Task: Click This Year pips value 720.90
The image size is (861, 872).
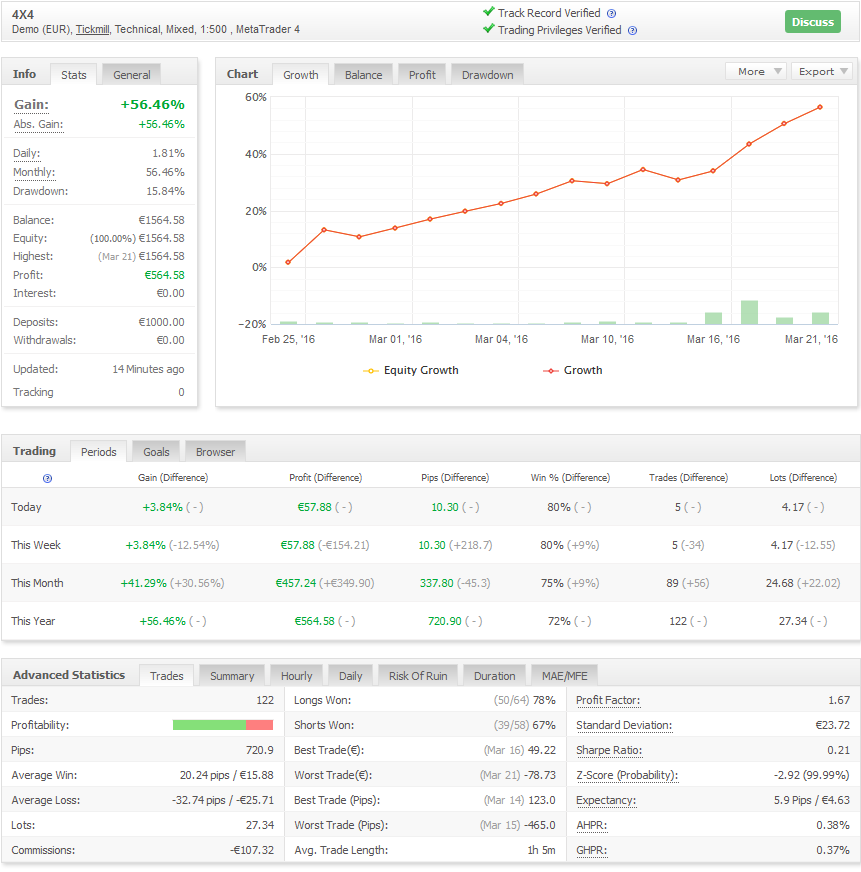Action: click(x=444, y=621)
